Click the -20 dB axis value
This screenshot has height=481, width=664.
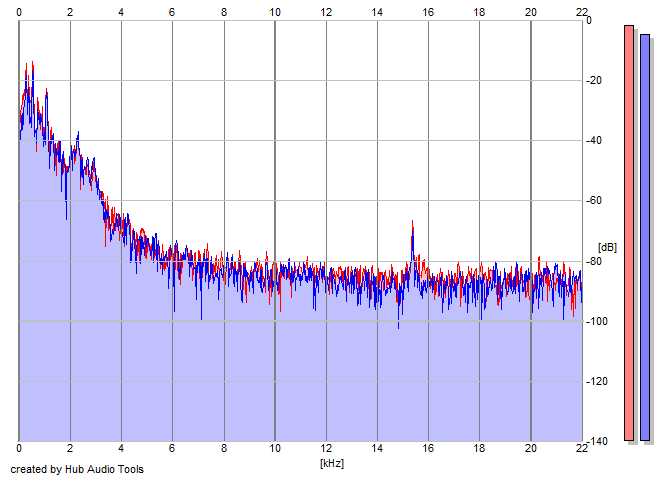click(x=594, y=80)
